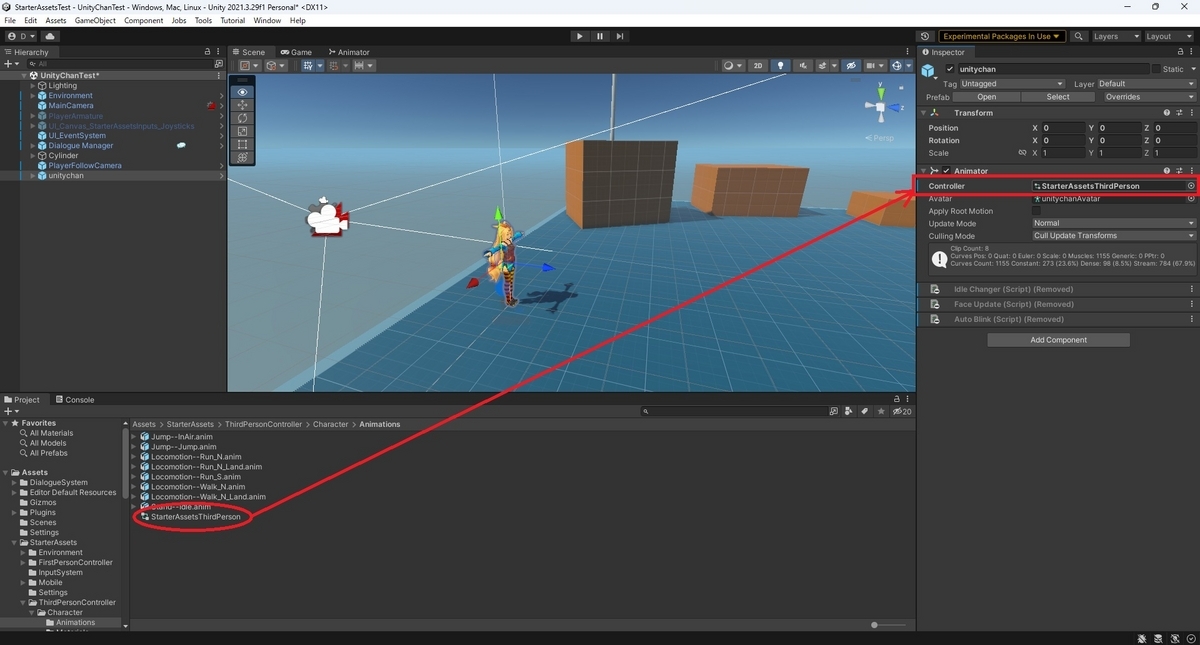Select the Move tool in Scene tools overlay
The height and width of the screenshot is (645, 1200).
[242, 104]
